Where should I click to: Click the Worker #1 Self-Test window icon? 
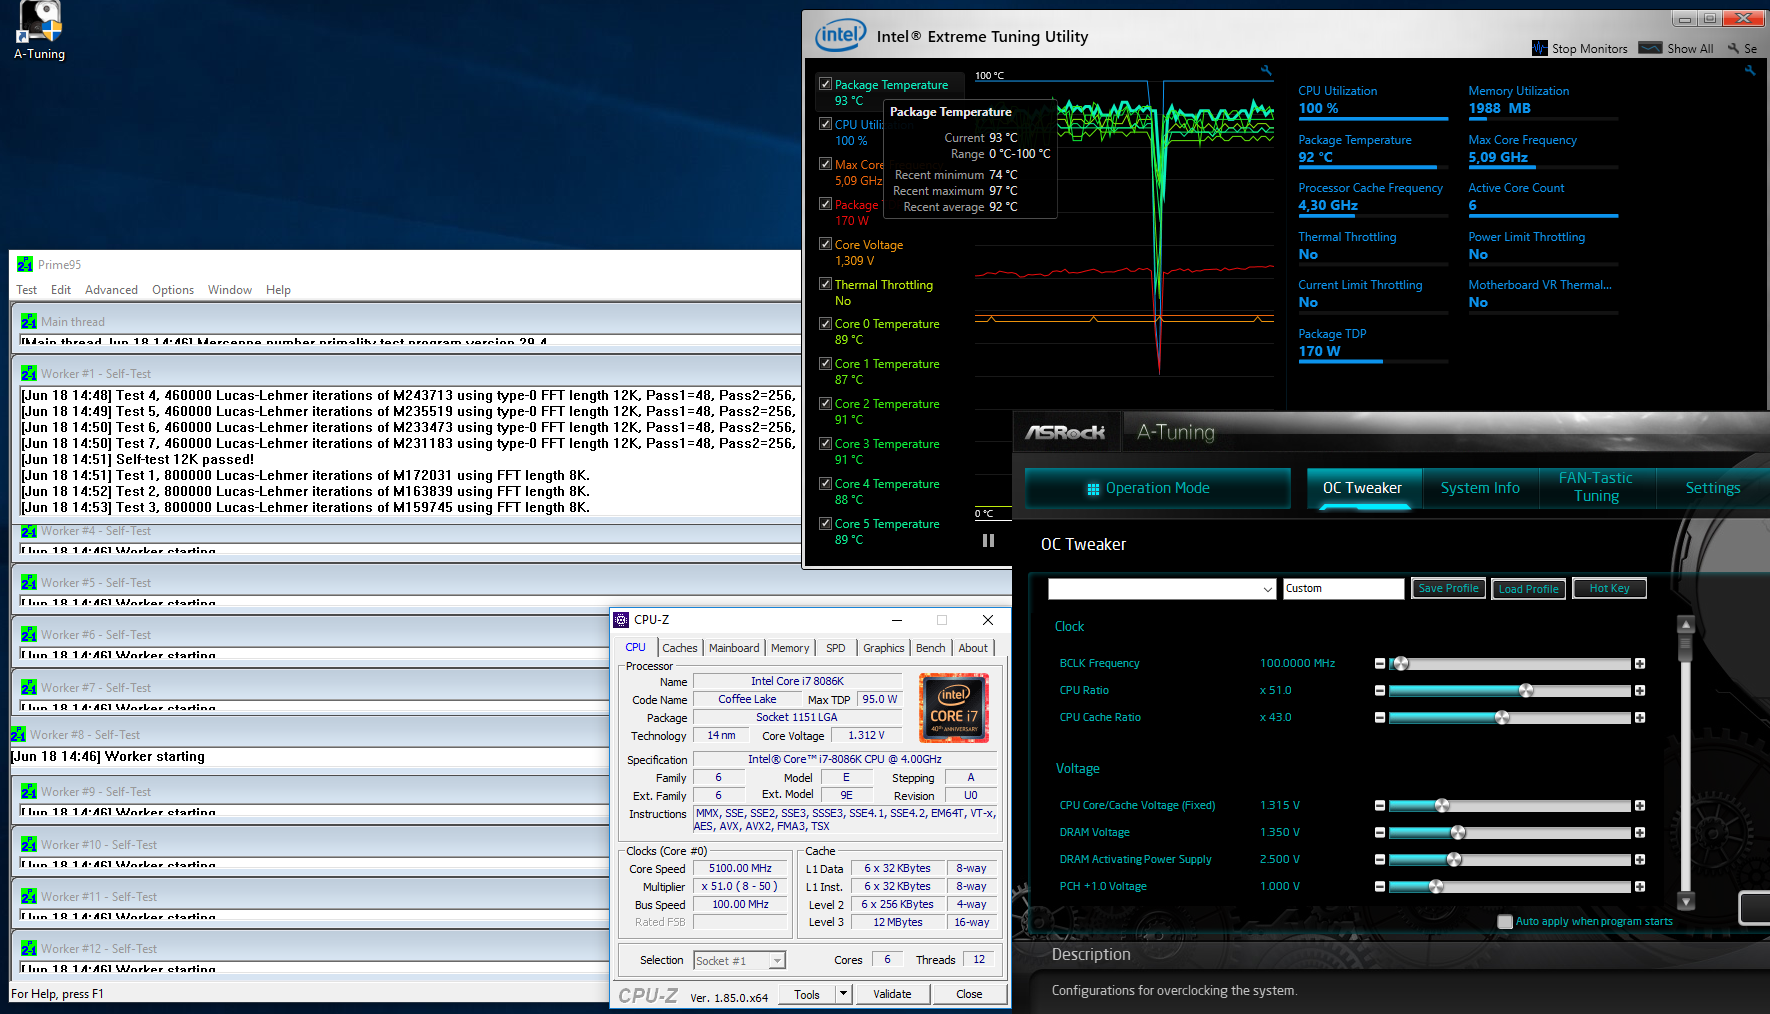pos(29,373)
